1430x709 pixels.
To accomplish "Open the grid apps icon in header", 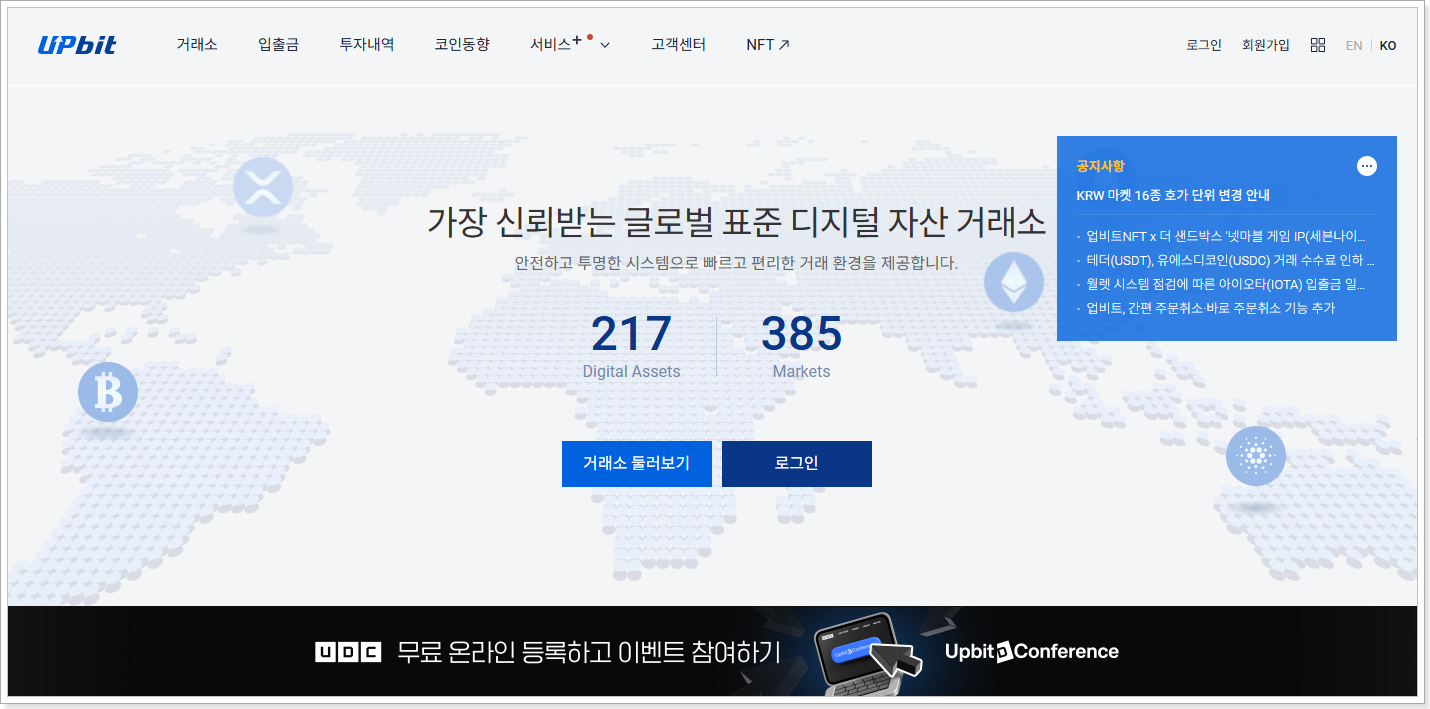I will (1318, 45).
